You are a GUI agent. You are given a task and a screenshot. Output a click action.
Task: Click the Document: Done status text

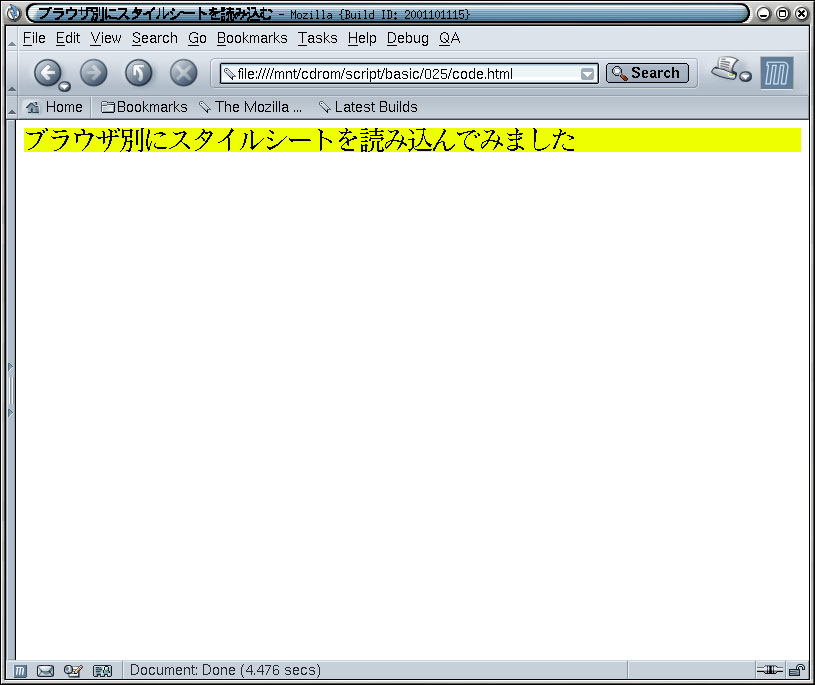(225, 670)
